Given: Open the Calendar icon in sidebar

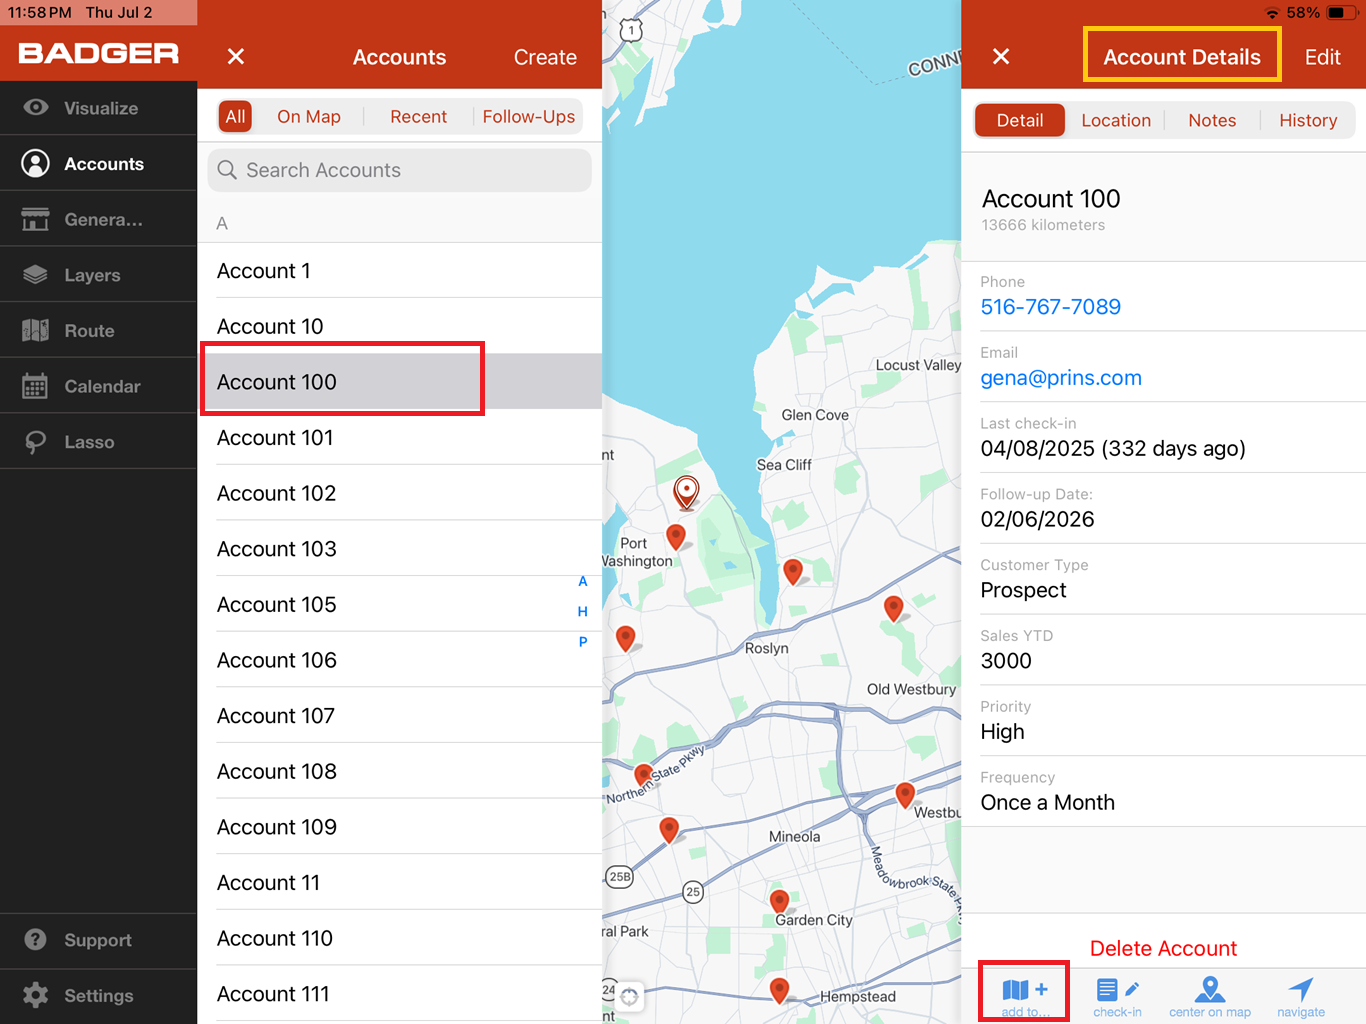Looking at the screenshot, I should coord(36,386).
